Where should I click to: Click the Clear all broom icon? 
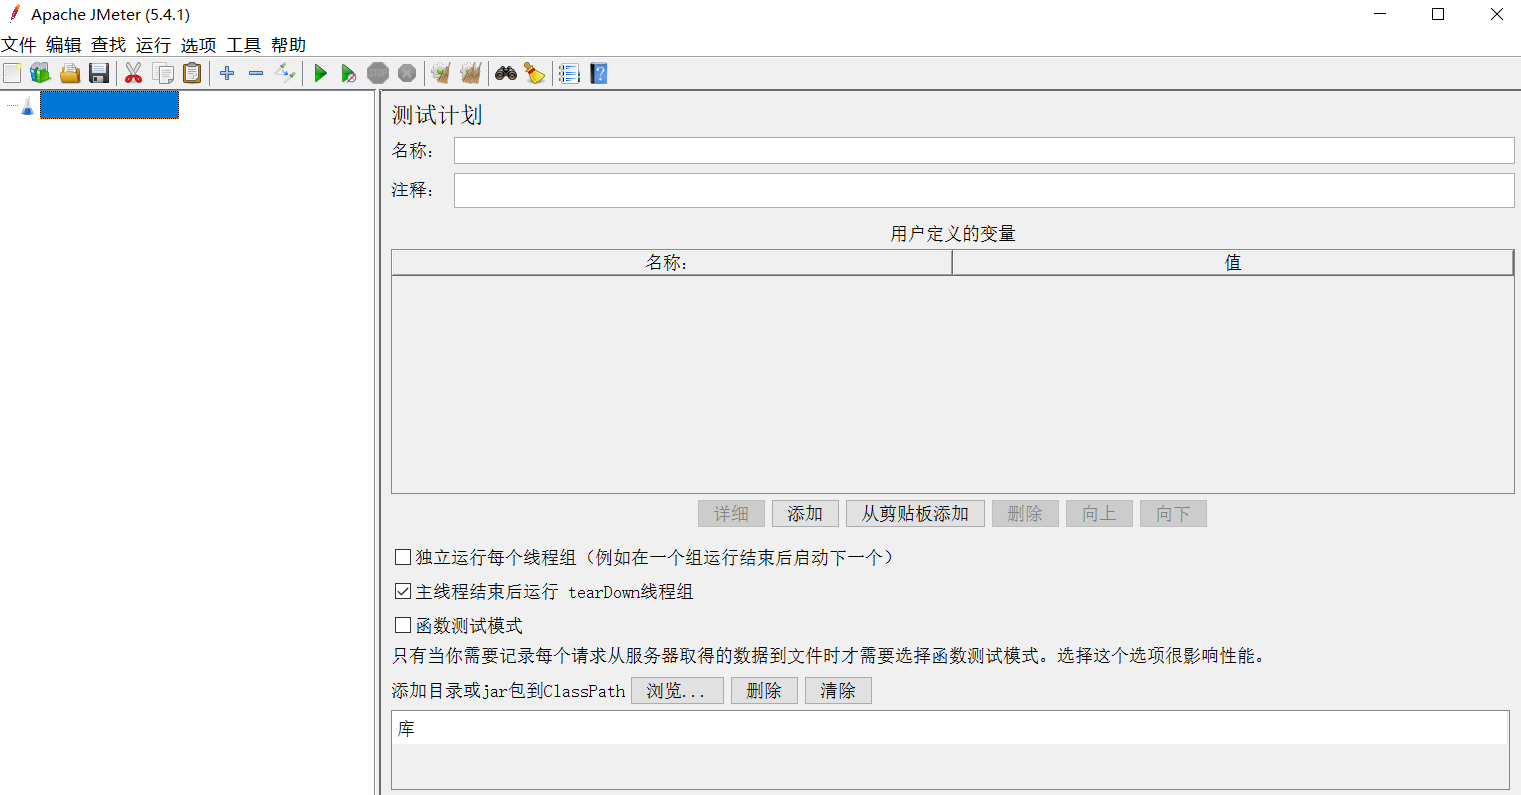pos(470,73)
